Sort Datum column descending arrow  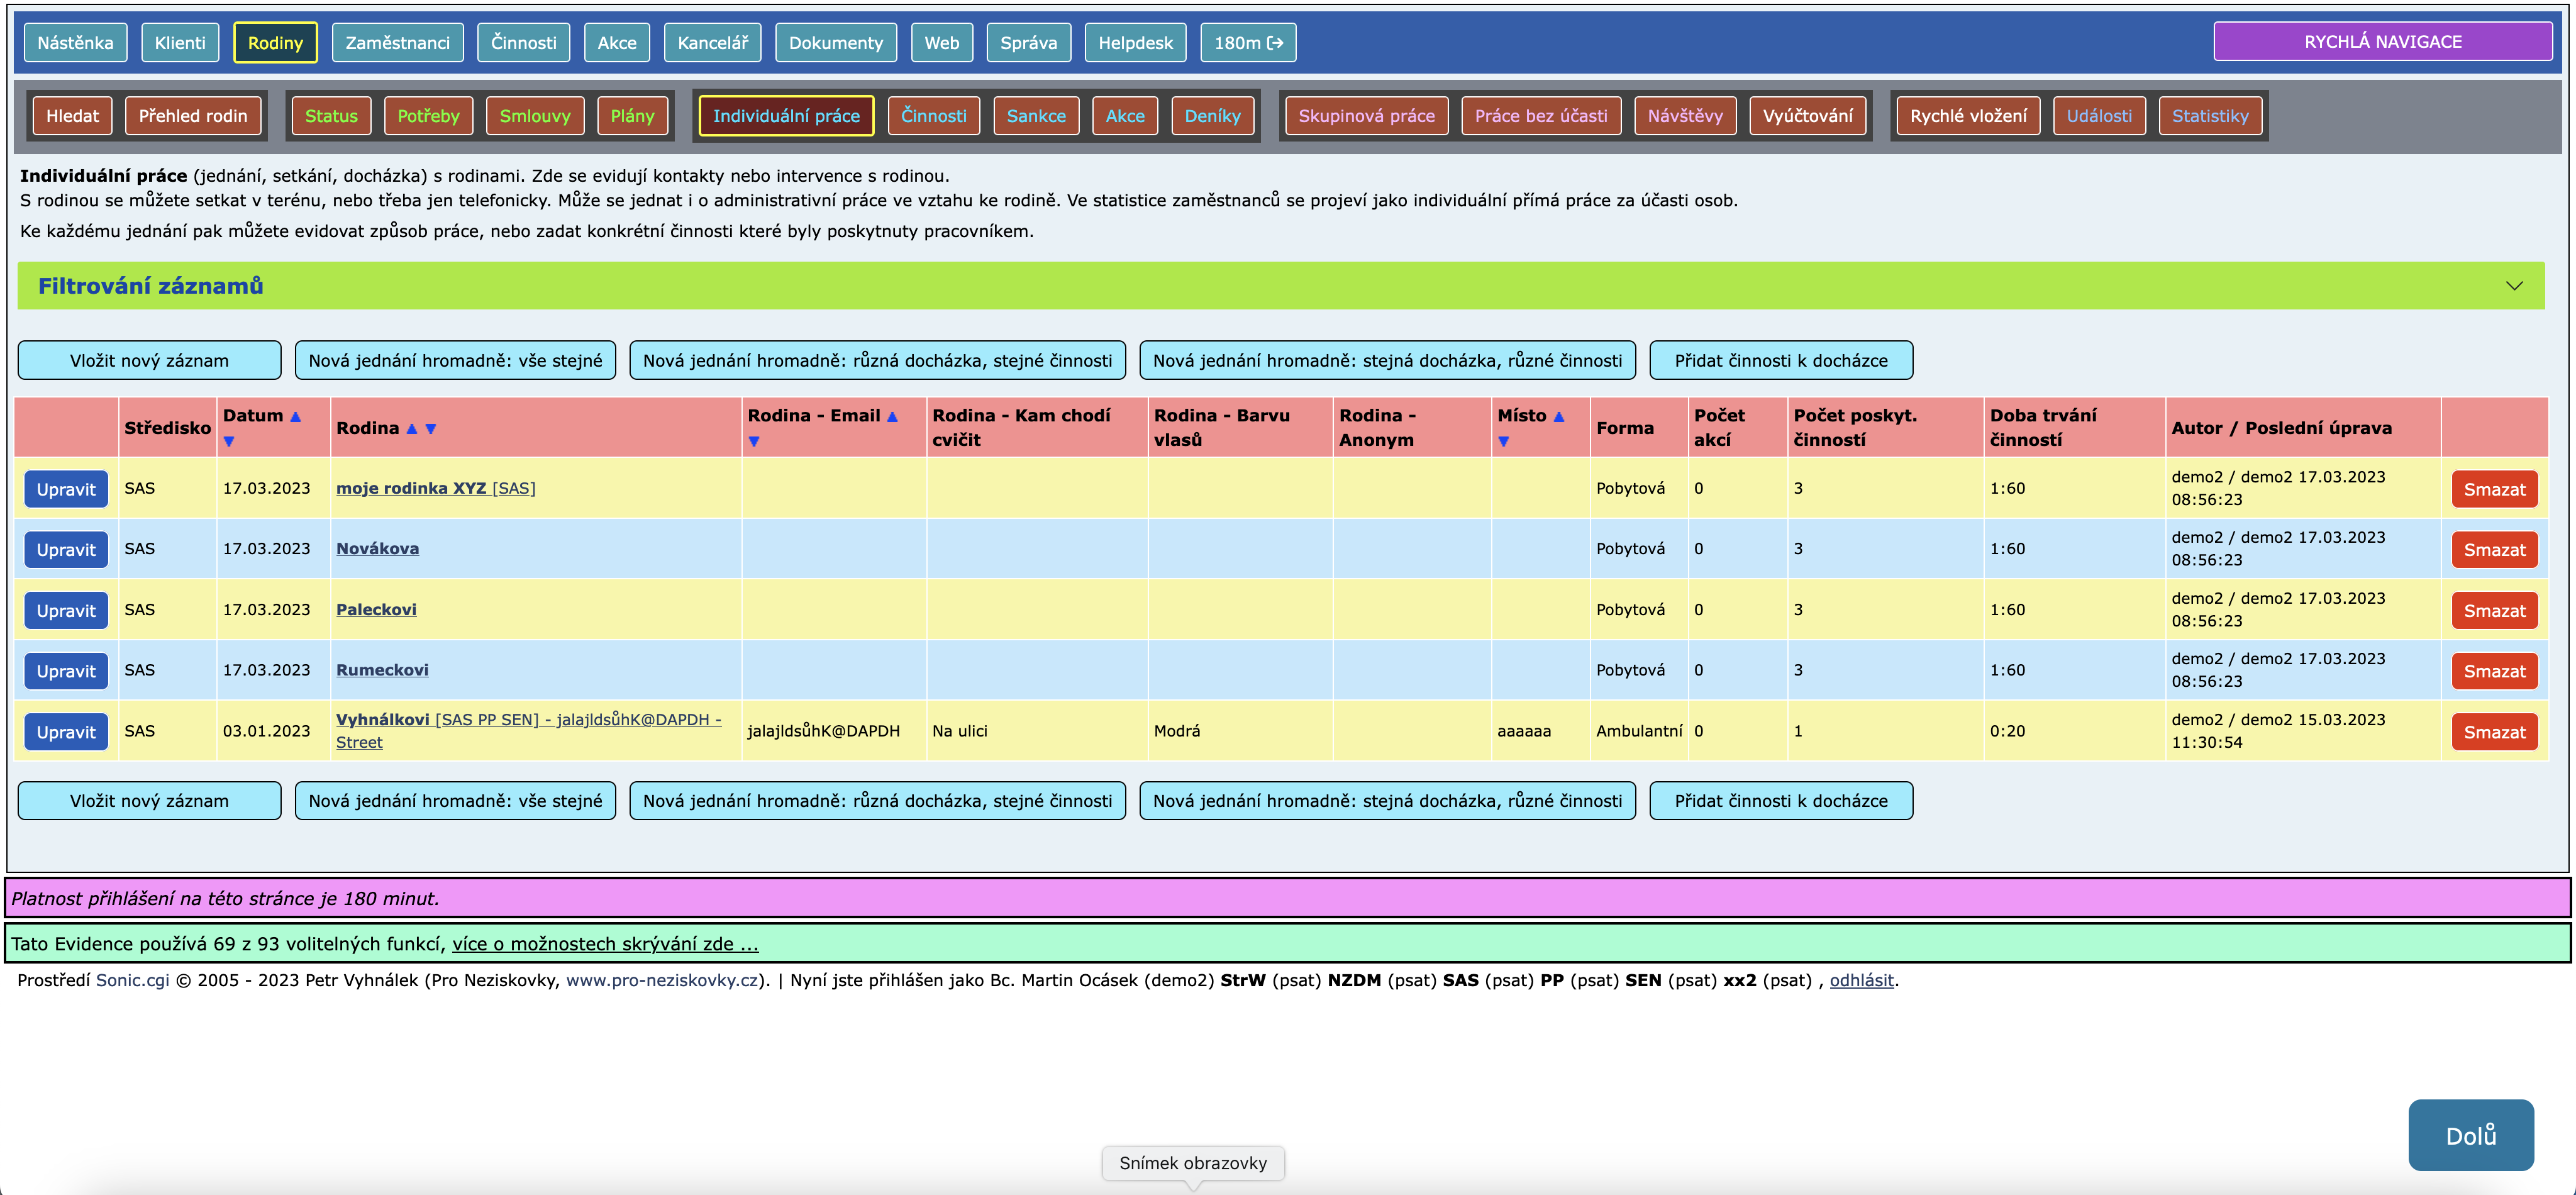(x=229, y=441)
